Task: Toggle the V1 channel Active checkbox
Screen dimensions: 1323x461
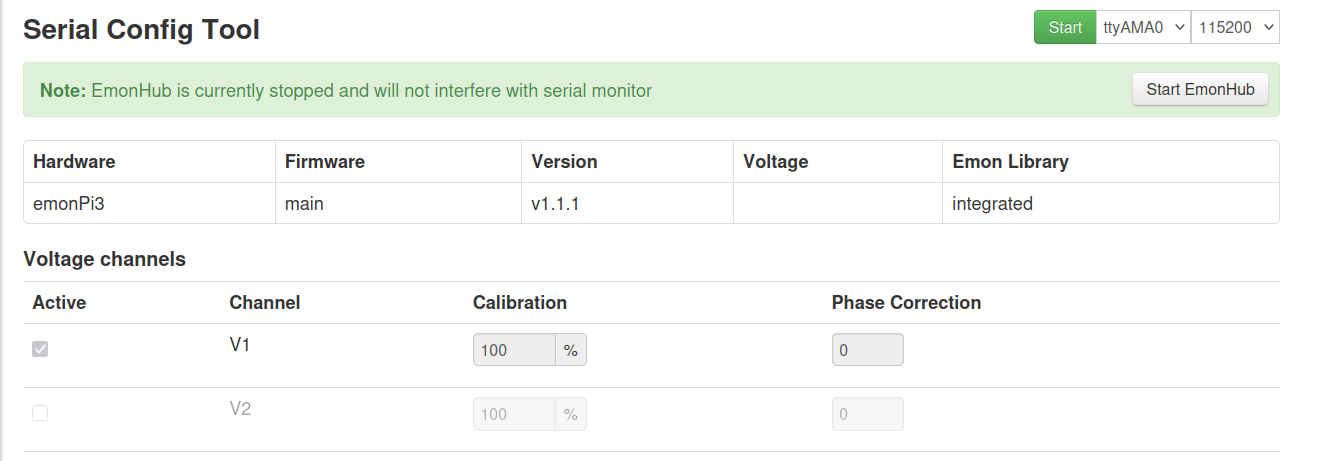Action: pyautogui.click(x=40, y=350)
